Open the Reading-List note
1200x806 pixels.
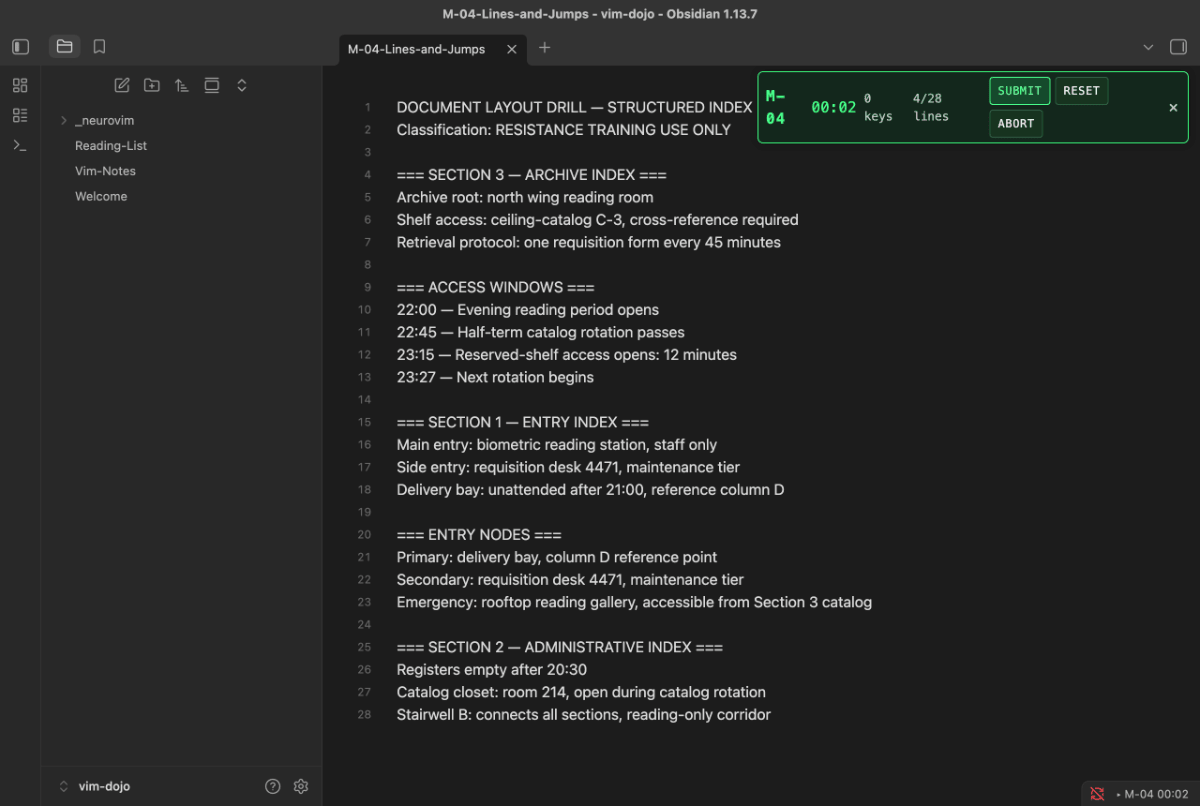(111, 146)
